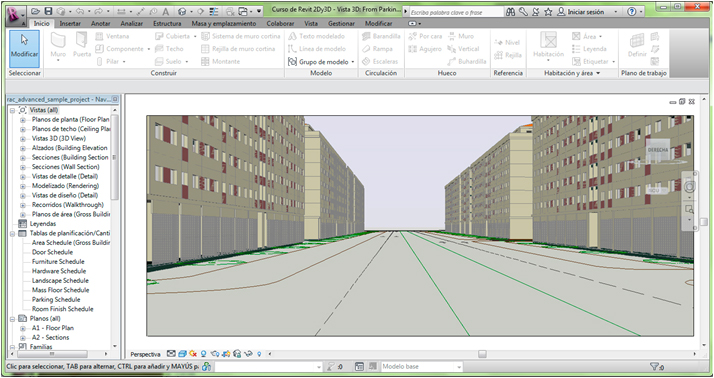
Task: Click the default 3D view house icon
Action: [x=182, y=12]
